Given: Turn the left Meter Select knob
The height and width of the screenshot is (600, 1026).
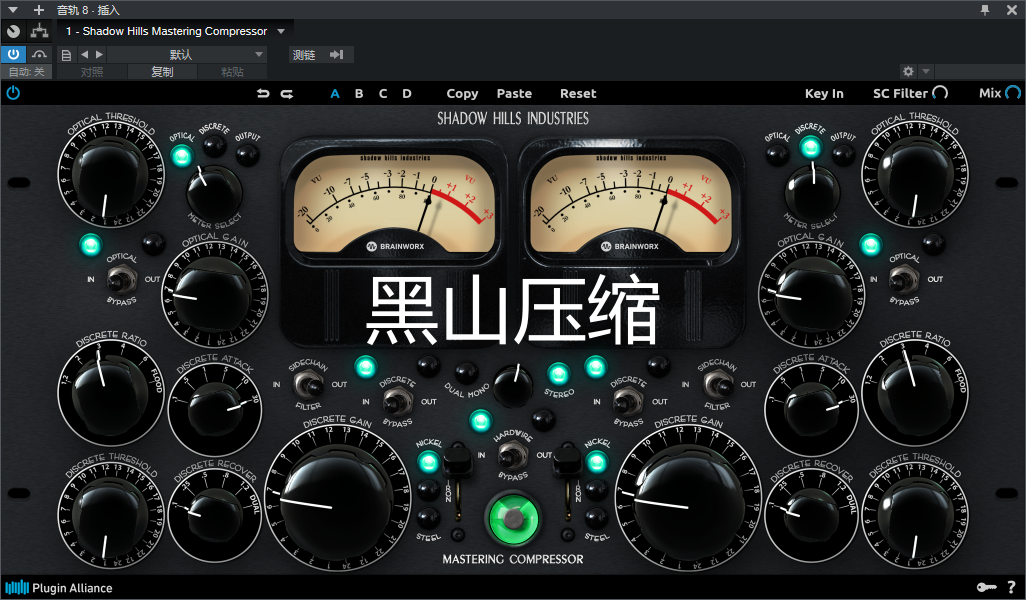Looking at the screenshot, I should pos(214,191).
